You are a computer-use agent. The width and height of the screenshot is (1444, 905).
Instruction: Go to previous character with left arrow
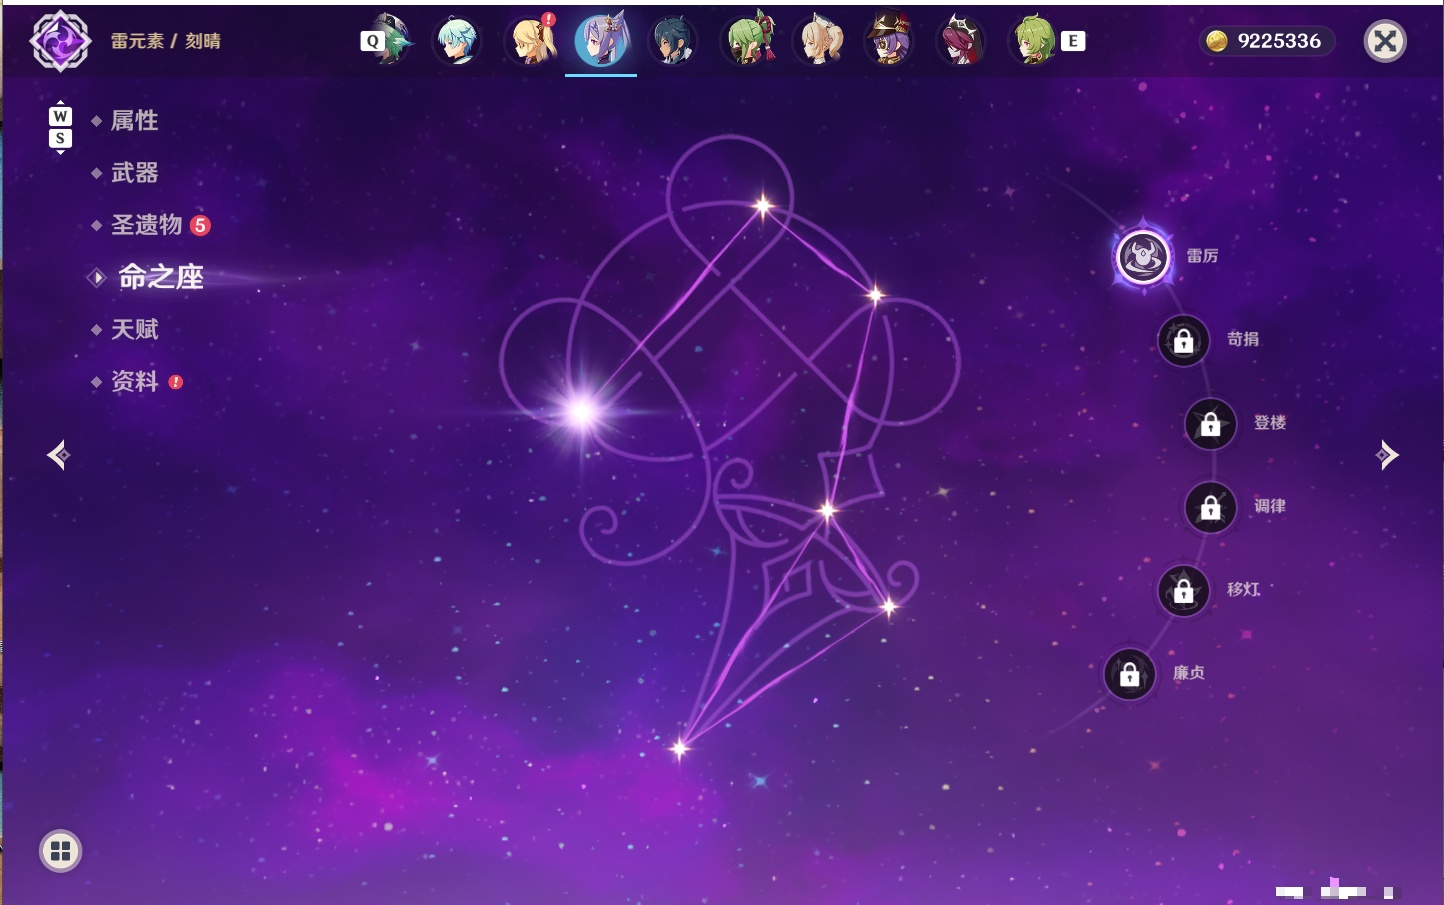tap(59, 455)
